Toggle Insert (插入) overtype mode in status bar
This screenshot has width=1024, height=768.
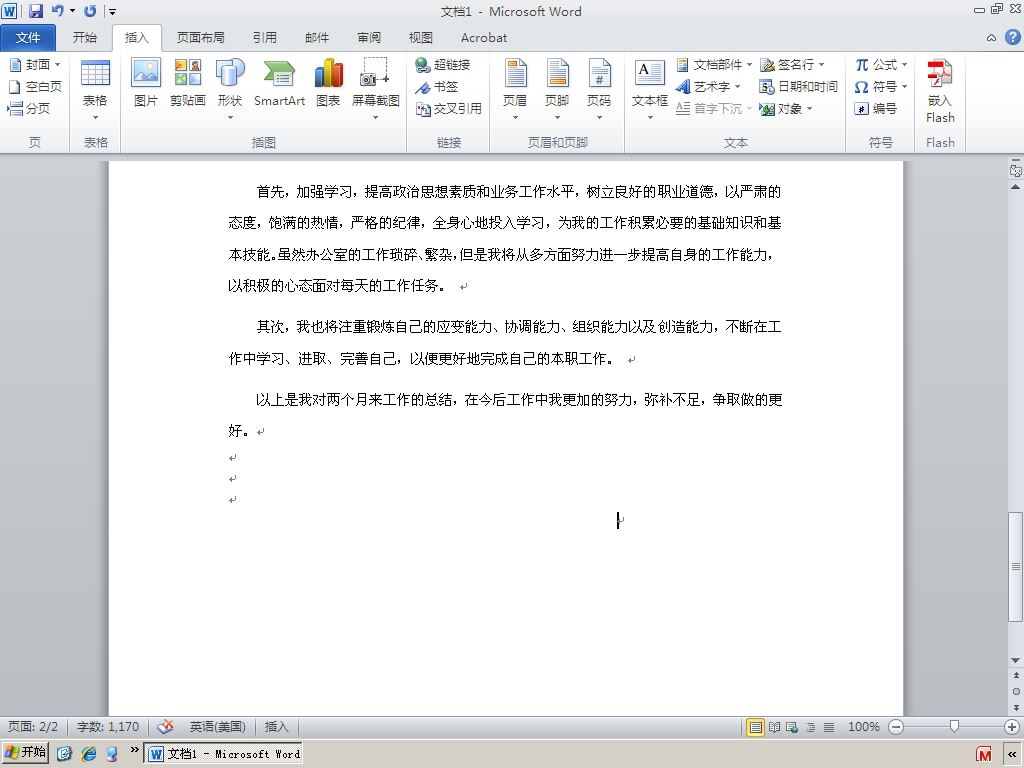click(276, 726)
